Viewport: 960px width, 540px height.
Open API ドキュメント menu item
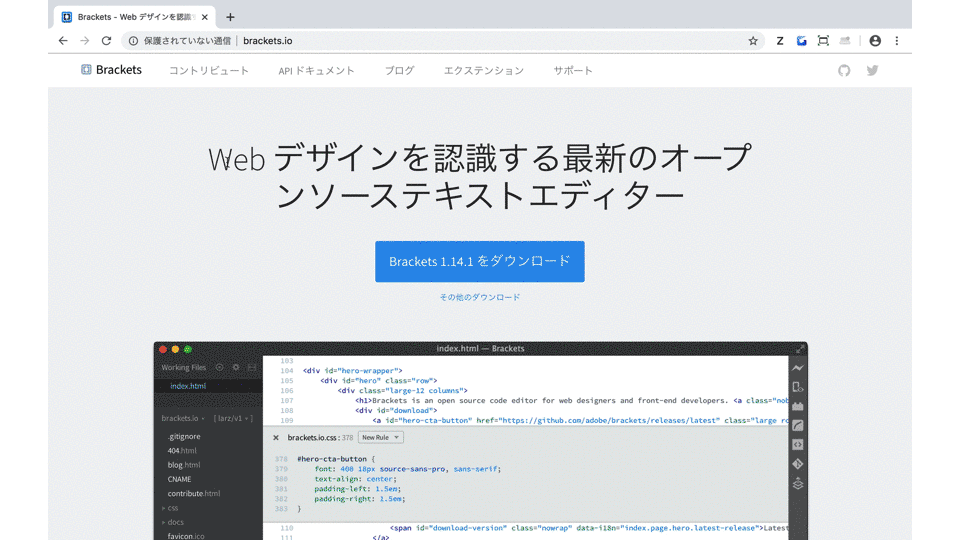click(317, 70)
